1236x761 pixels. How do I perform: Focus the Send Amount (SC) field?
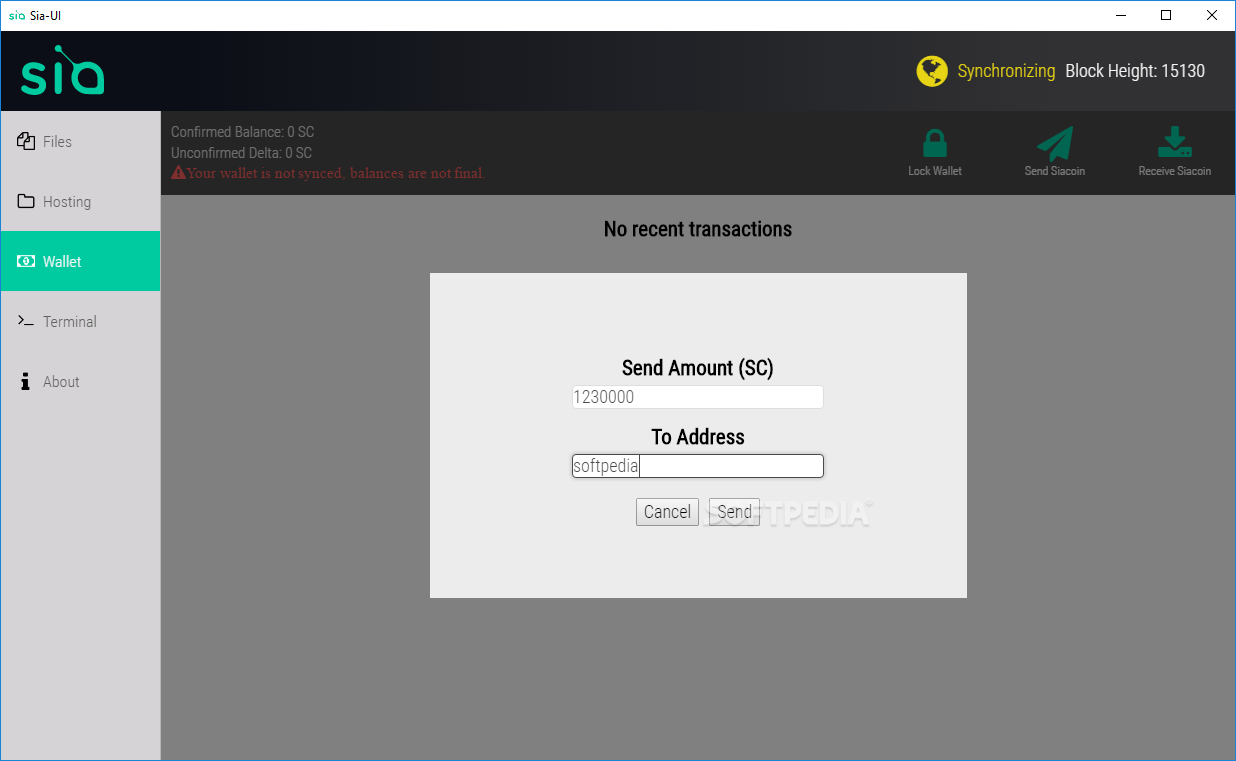point(698,397)
